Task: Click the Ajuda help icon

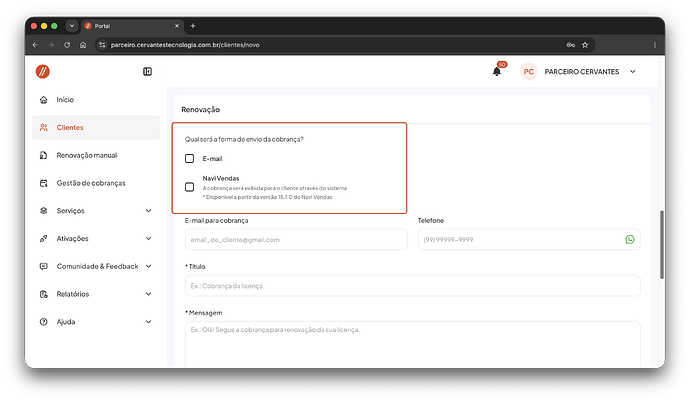Action: click(44, 322)
